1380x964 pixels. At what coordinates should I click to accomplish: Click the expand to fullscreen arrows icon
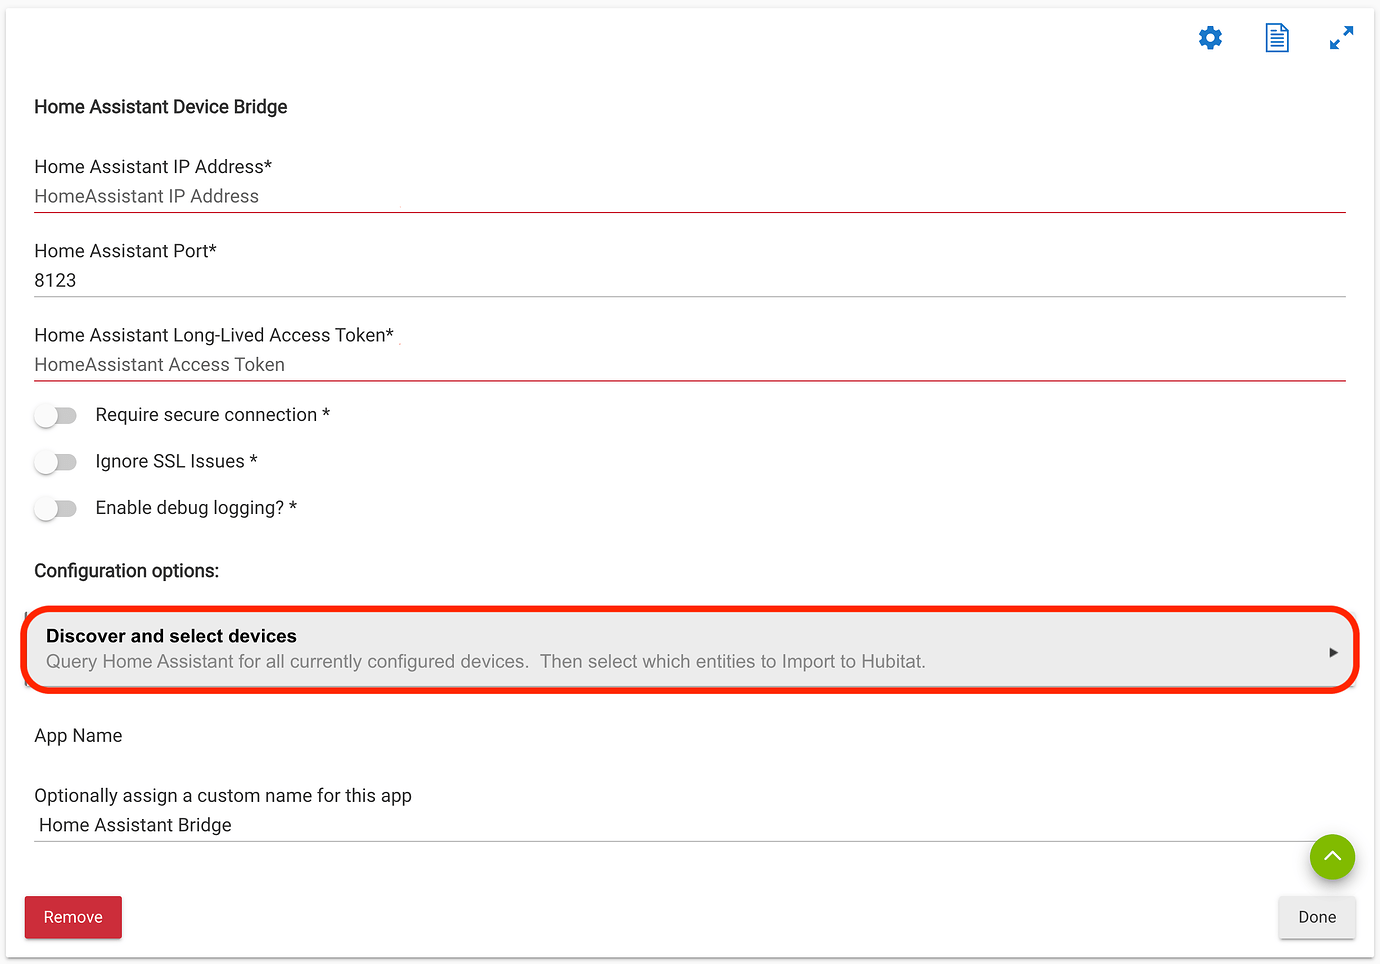(x=1341, y=38)
